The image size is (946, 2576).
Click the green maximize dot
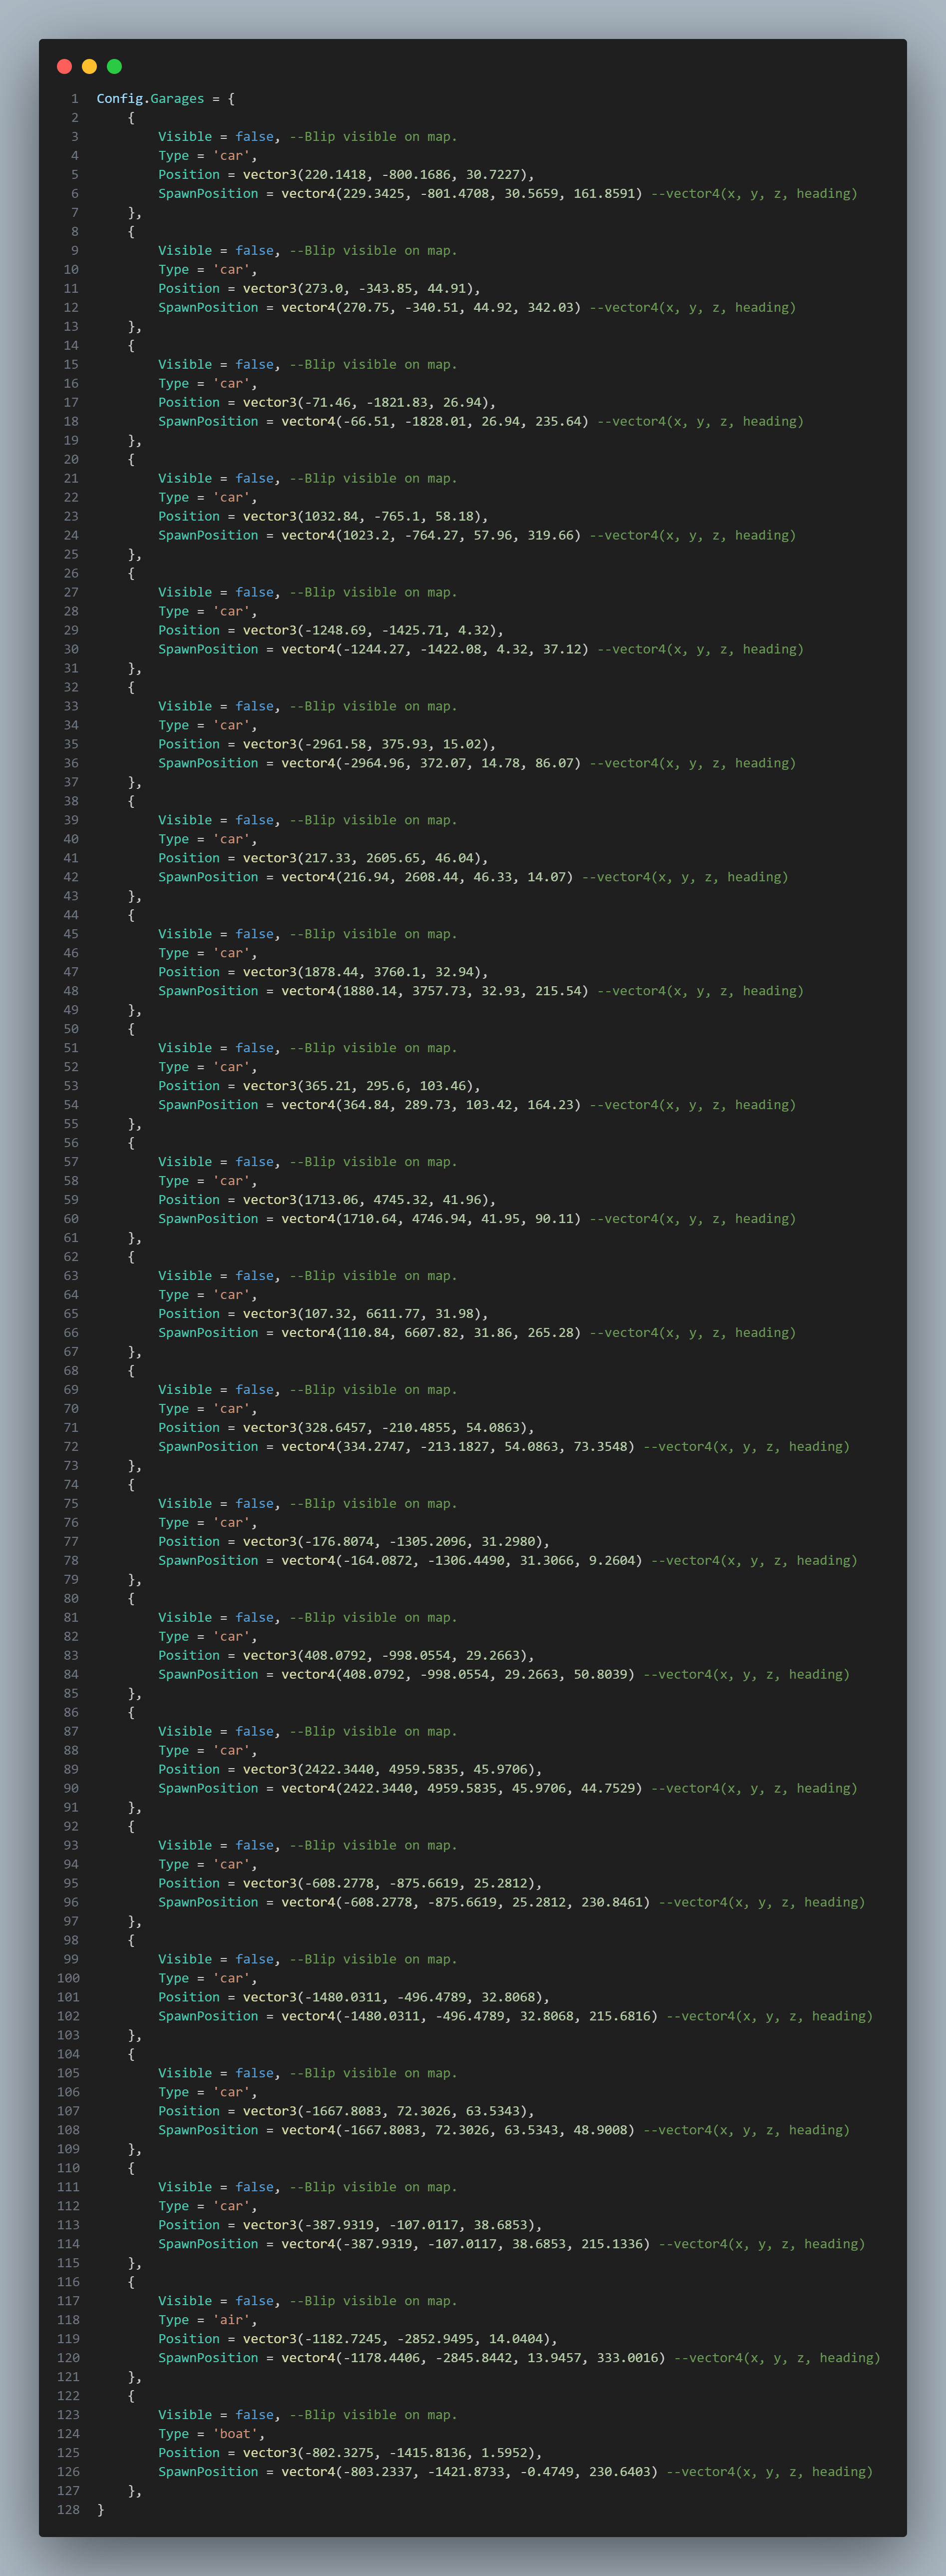tap(114, 66)
